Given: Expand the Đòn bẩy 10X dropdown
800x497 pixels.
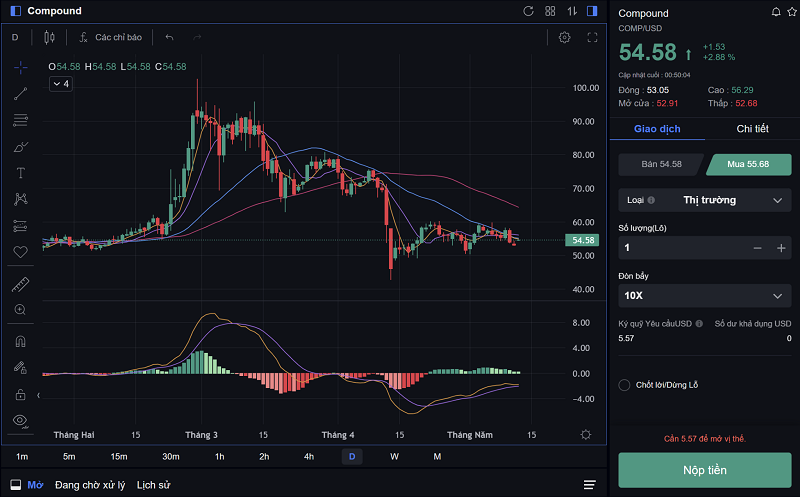Looking at the screenshot, I should coord(705,296).
